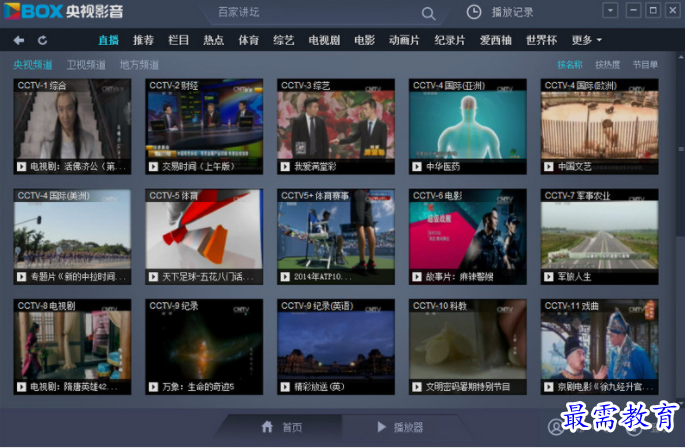This screenshot has width=685, height=448.
Task: Open CCTV-4 国际(欧洲) channel thumbnail
Action: coord(599,126)
